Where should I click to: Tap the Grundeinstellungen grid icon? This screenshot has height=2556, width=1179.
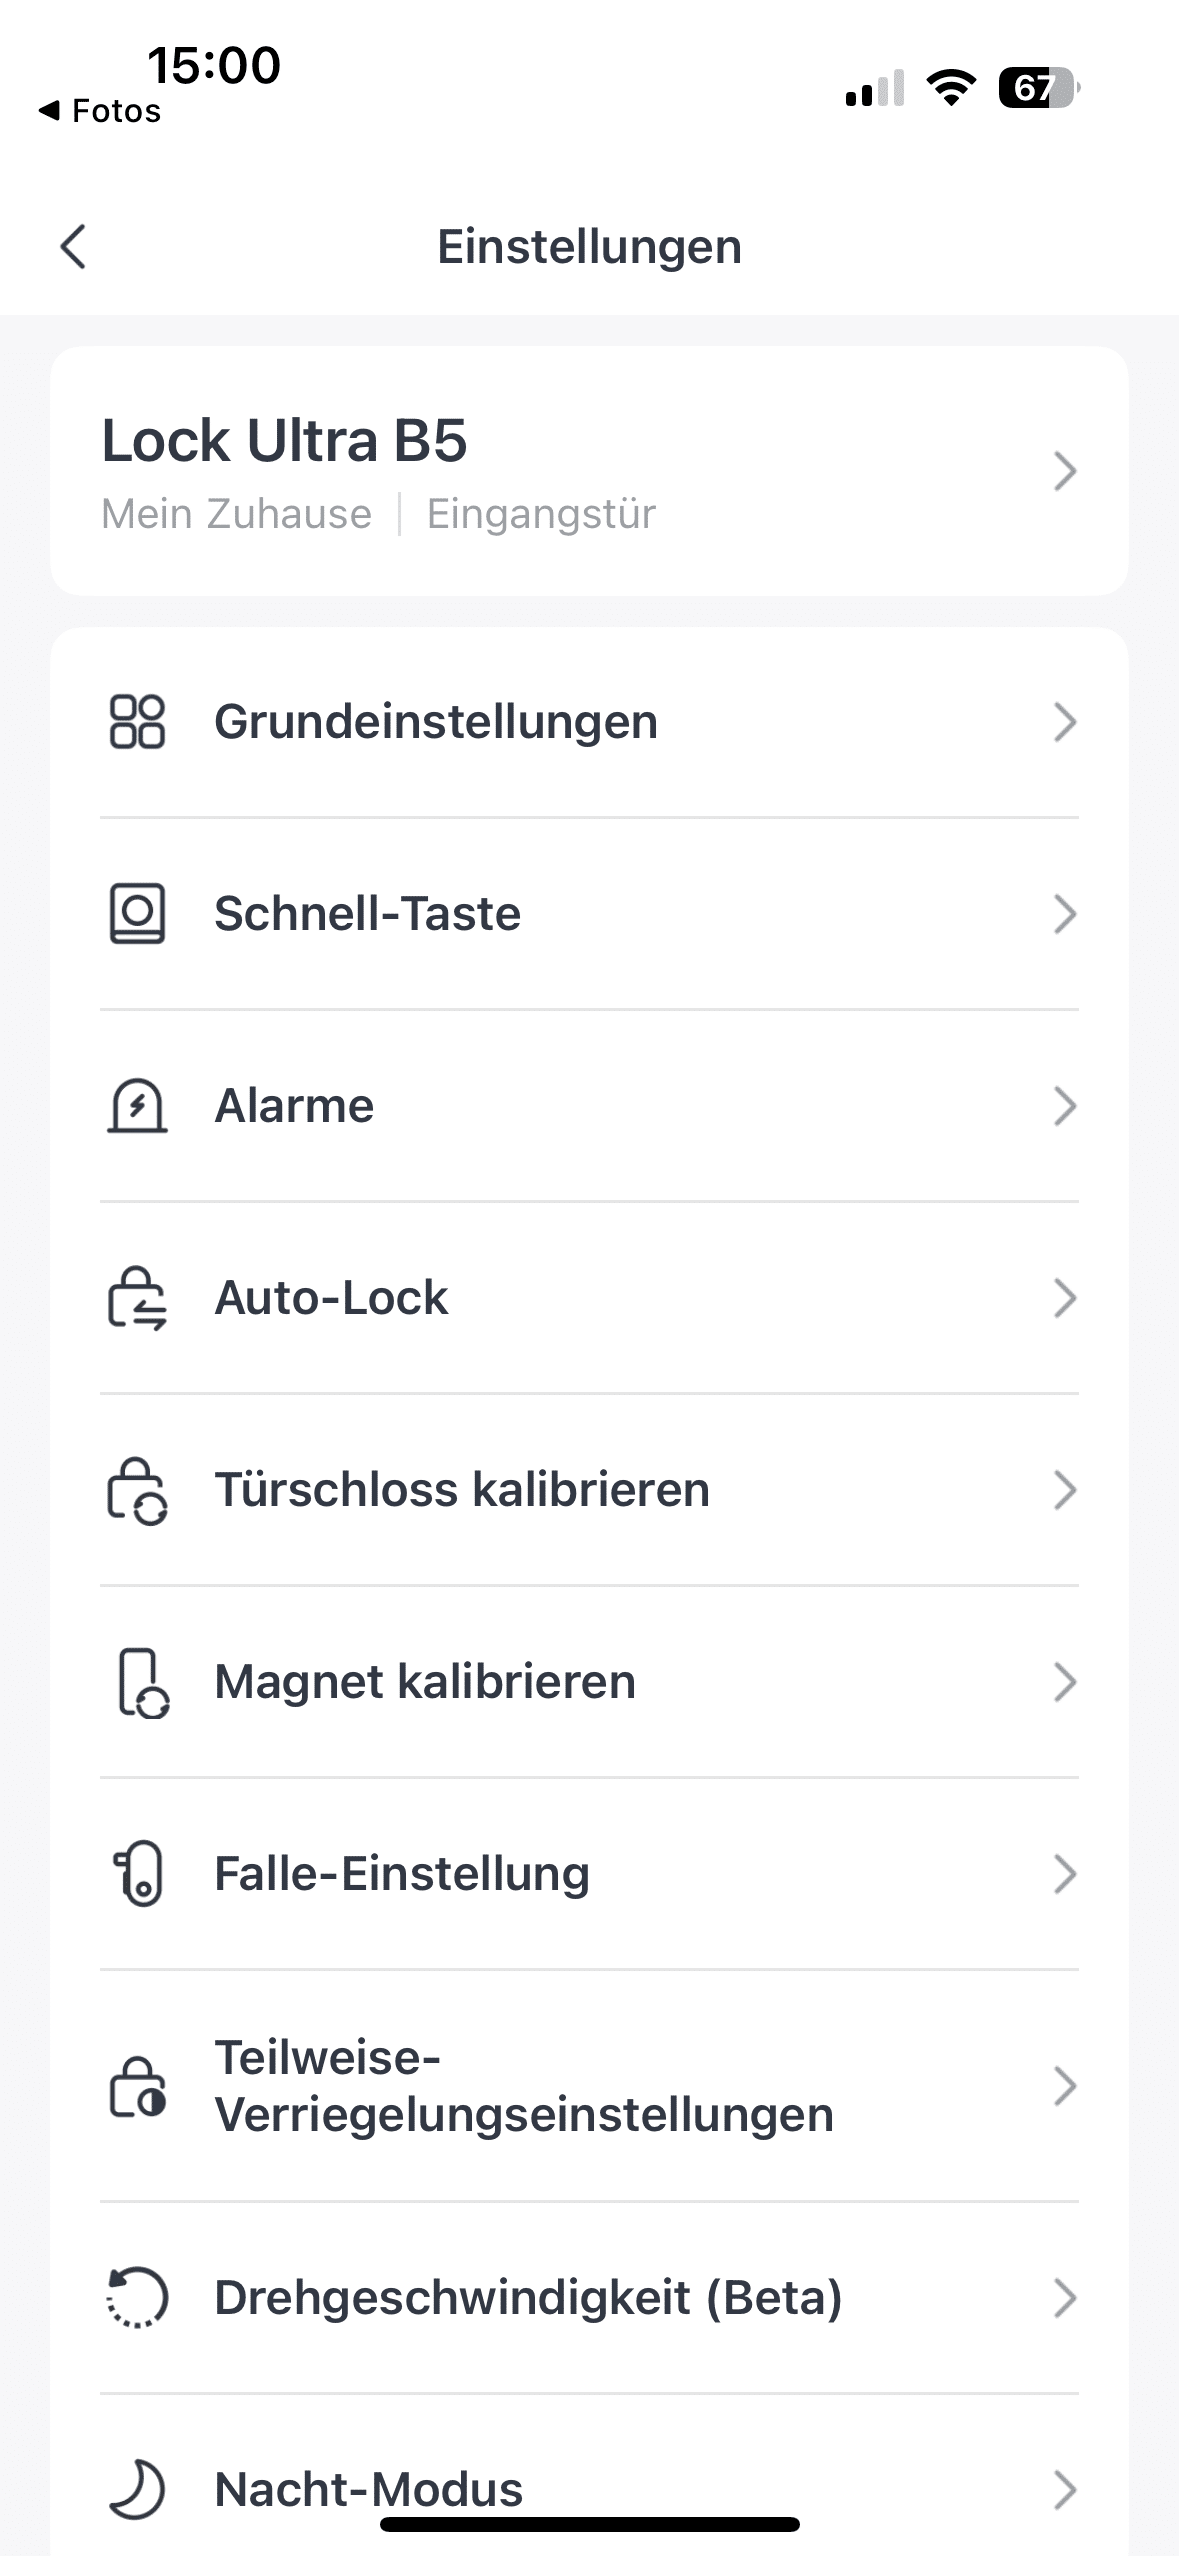point(137,722)
